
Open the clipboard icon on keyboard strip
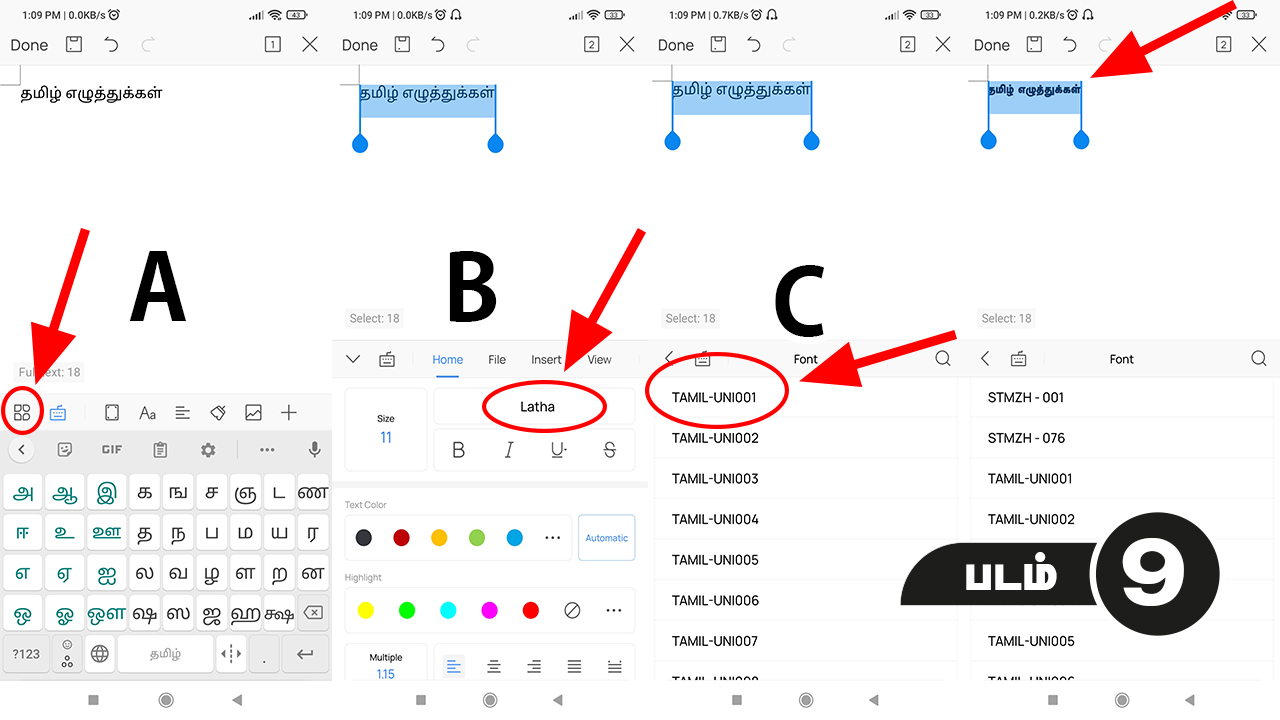[160, 450]
